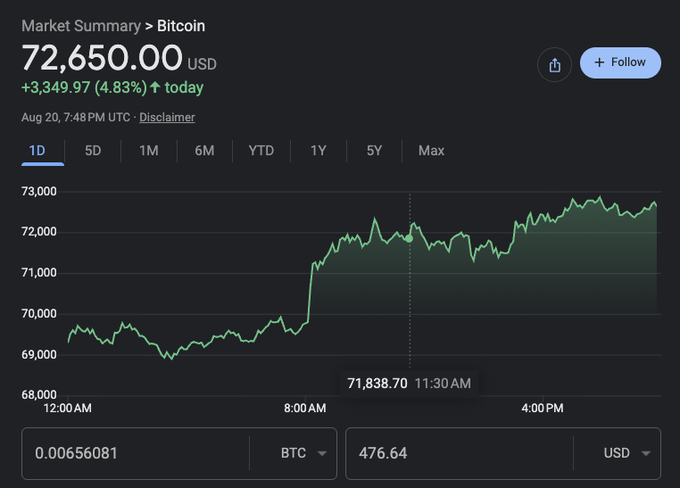The image size is (680, 488).
Task: Click the 8:00 AM axis label
Action: pyautogui.click(x=305, y=408)
